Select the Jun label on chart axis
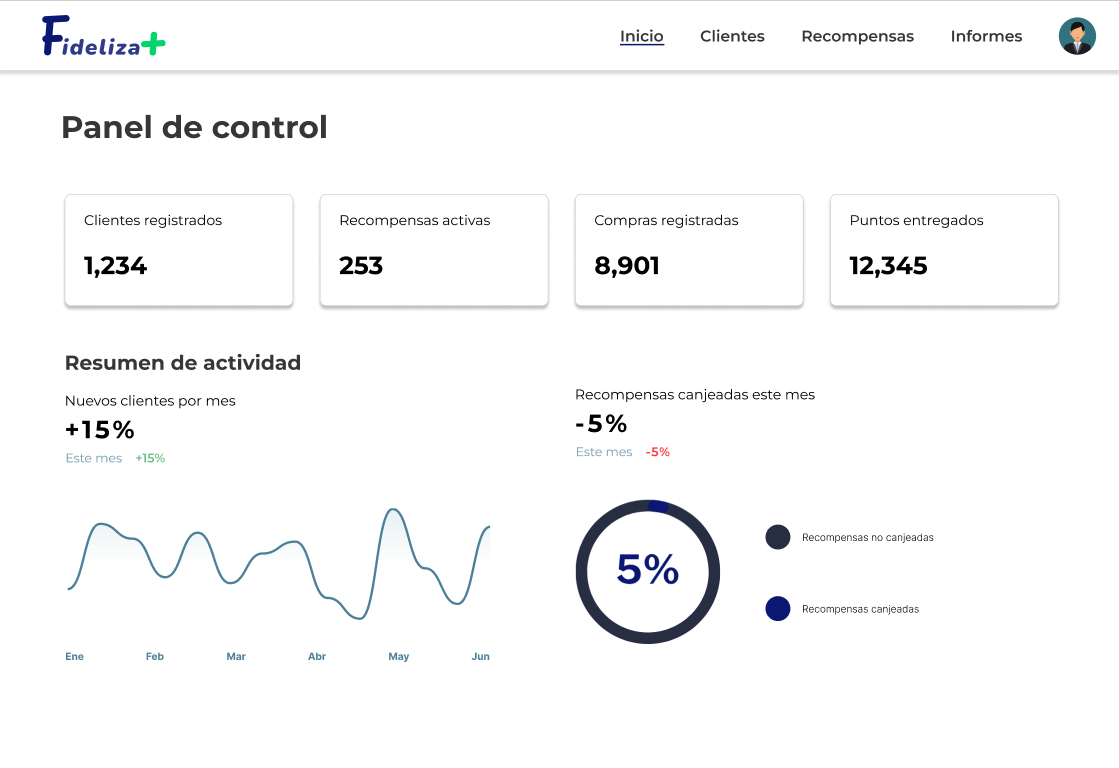The image size is (1119, 768). [481, 657]
